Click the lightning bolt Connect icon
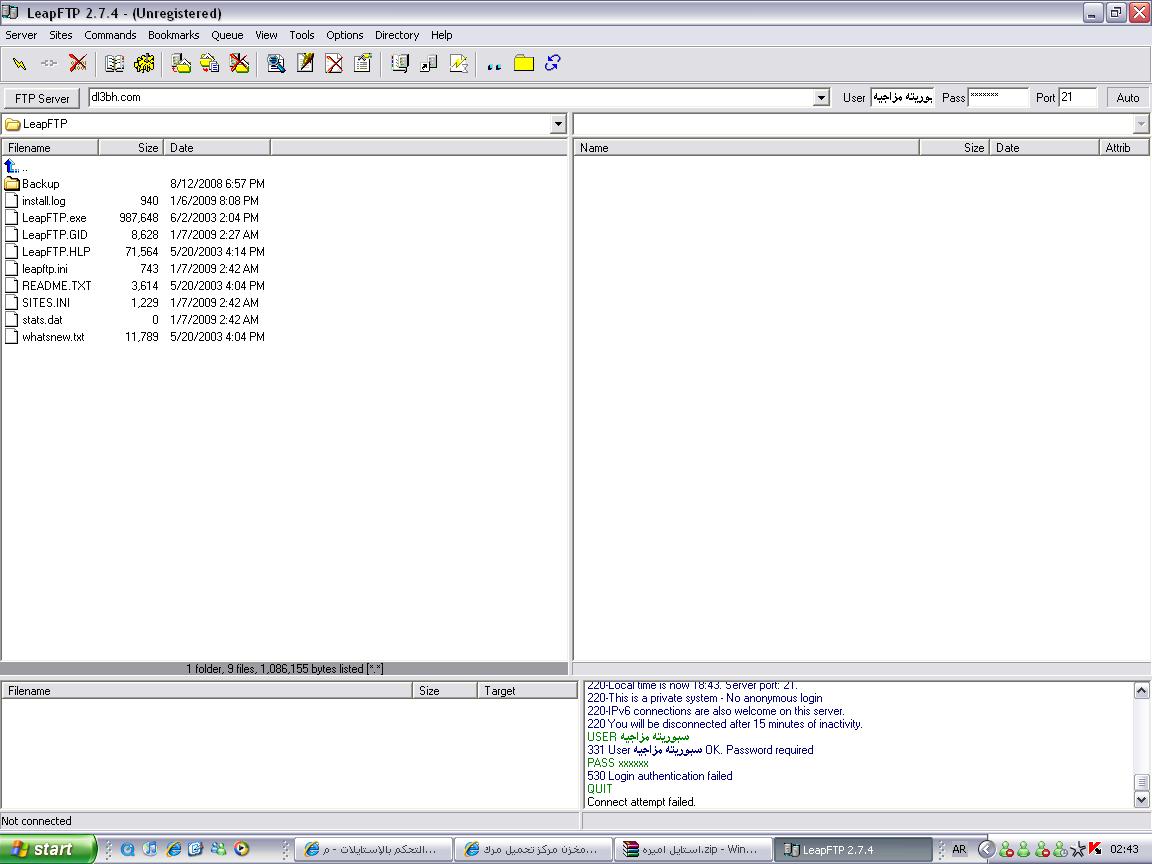Screen dimensions: 1152x864 (20, 64)
